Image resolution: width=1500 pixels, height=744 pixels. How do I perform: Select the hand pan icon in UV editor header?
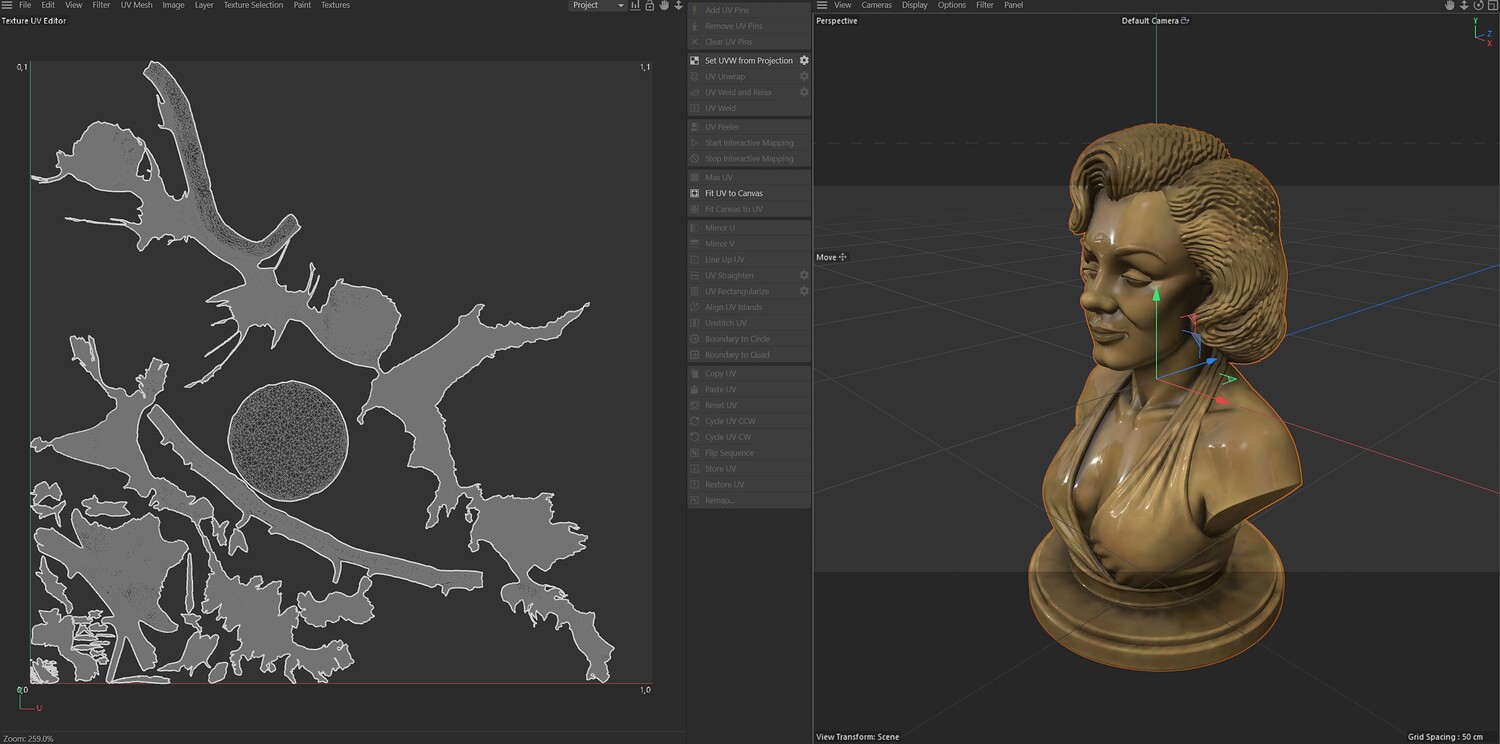point(664,5)
